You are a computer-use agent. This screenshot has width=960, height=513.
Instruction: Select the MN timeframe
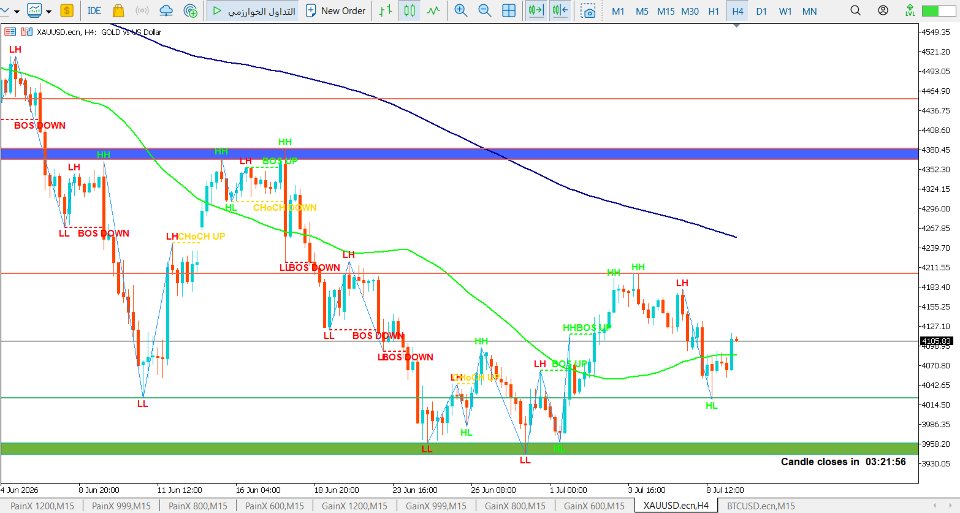click(809, 11)
